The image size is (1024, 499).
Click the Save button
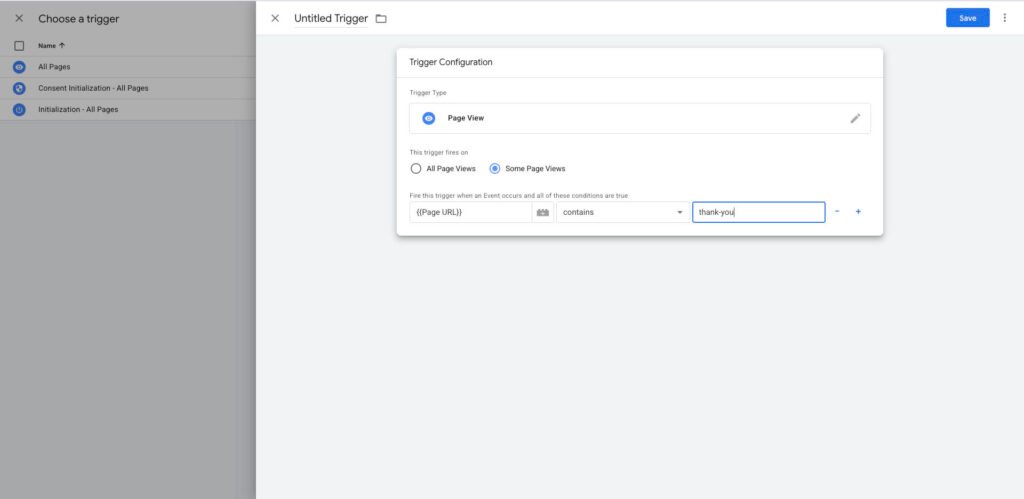(x=967, y=18)
